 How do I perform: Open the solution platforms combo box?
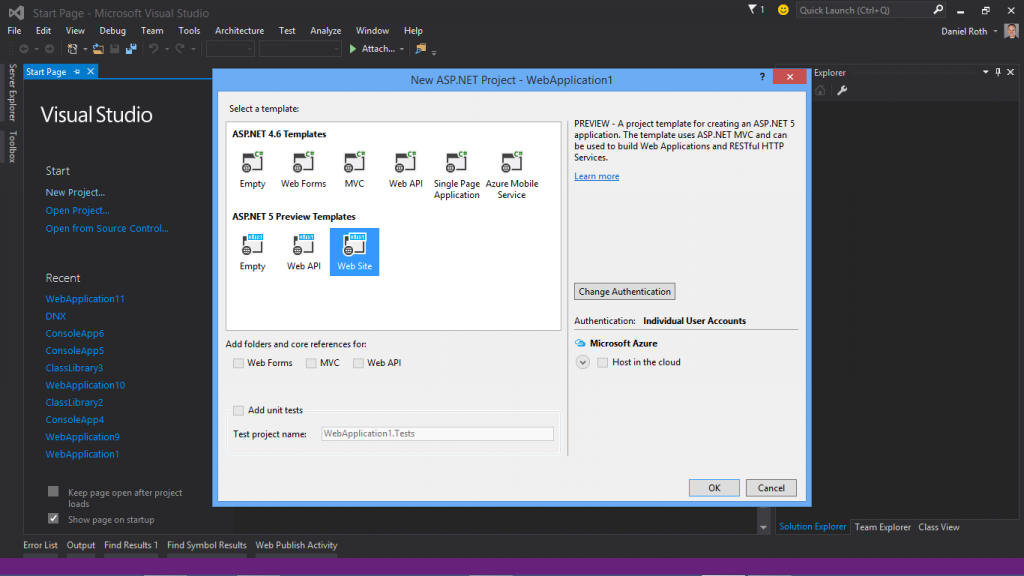(x=300, y=49)
